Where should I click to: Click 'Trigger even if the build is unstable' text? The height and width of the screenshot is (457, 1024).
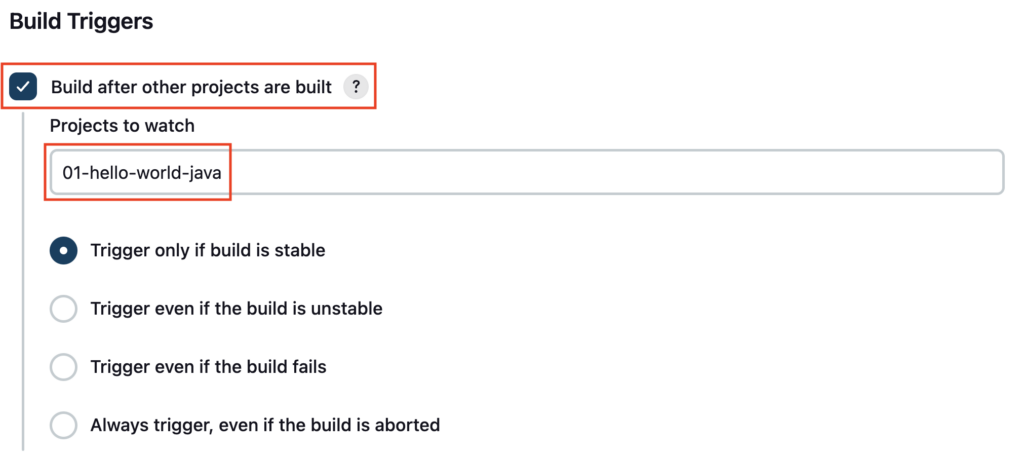point(236,308)
